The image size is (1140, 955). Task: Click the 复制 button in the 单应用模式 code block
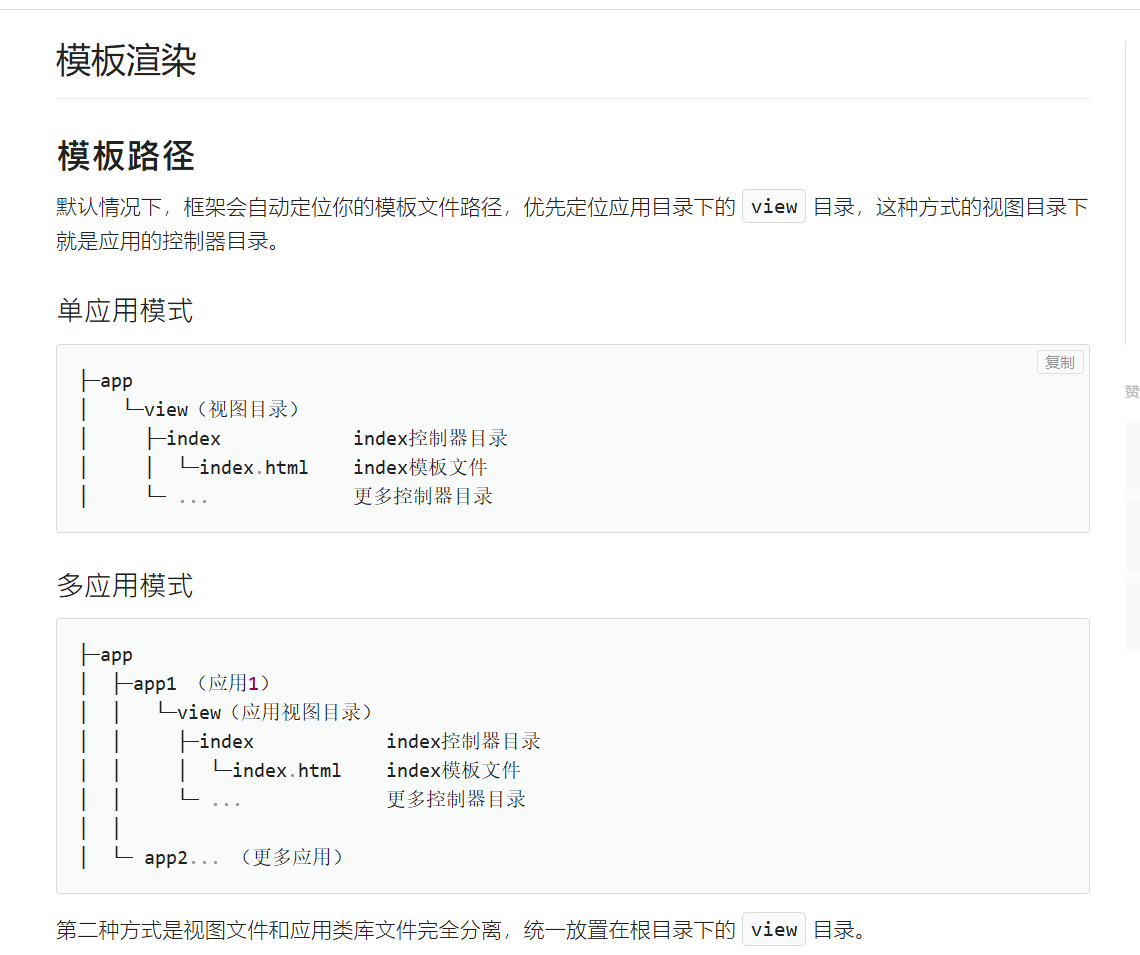[1060, 362]
